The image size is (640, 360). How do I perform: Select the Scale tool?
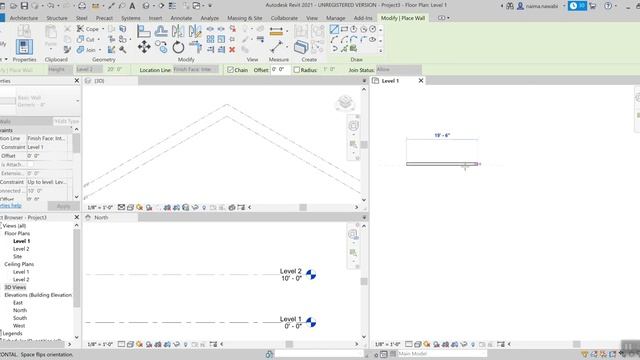(x=221, y=39)
